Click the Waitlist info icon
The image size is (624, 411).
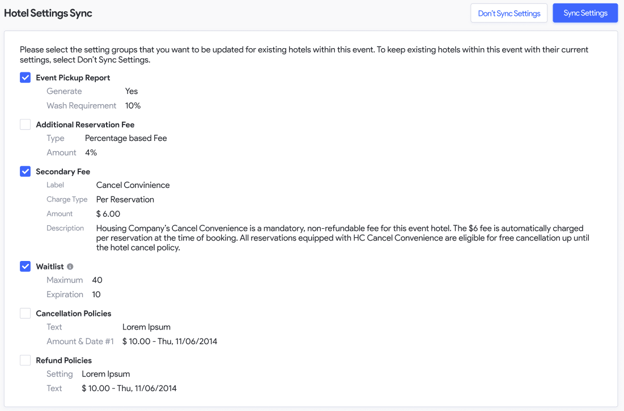70,267
